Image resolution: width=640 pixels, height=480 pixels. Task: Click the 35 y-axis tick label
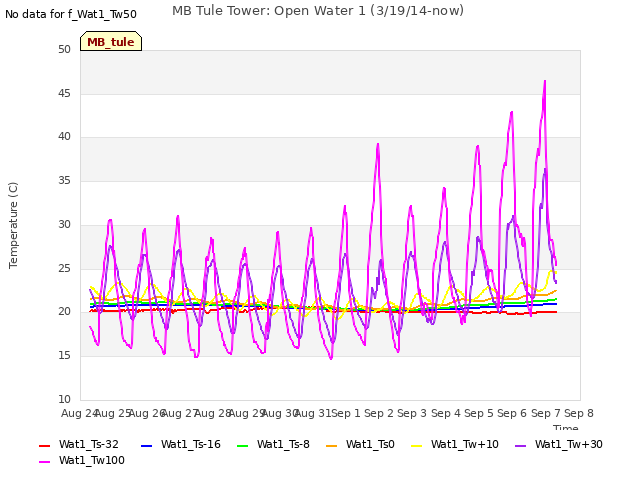click(64, 180)
